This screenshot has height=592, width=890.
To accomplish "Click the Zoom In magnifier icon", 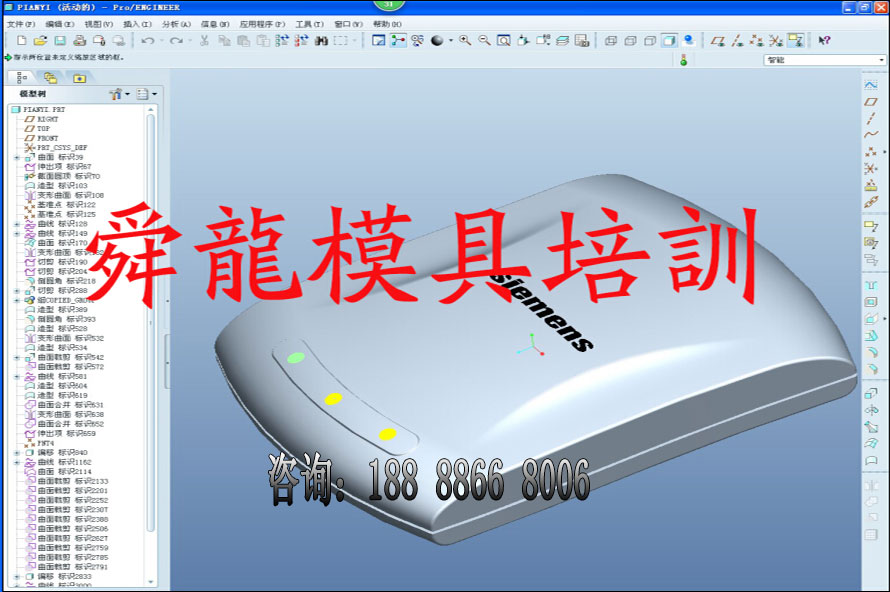I will [x=465, y=40].
